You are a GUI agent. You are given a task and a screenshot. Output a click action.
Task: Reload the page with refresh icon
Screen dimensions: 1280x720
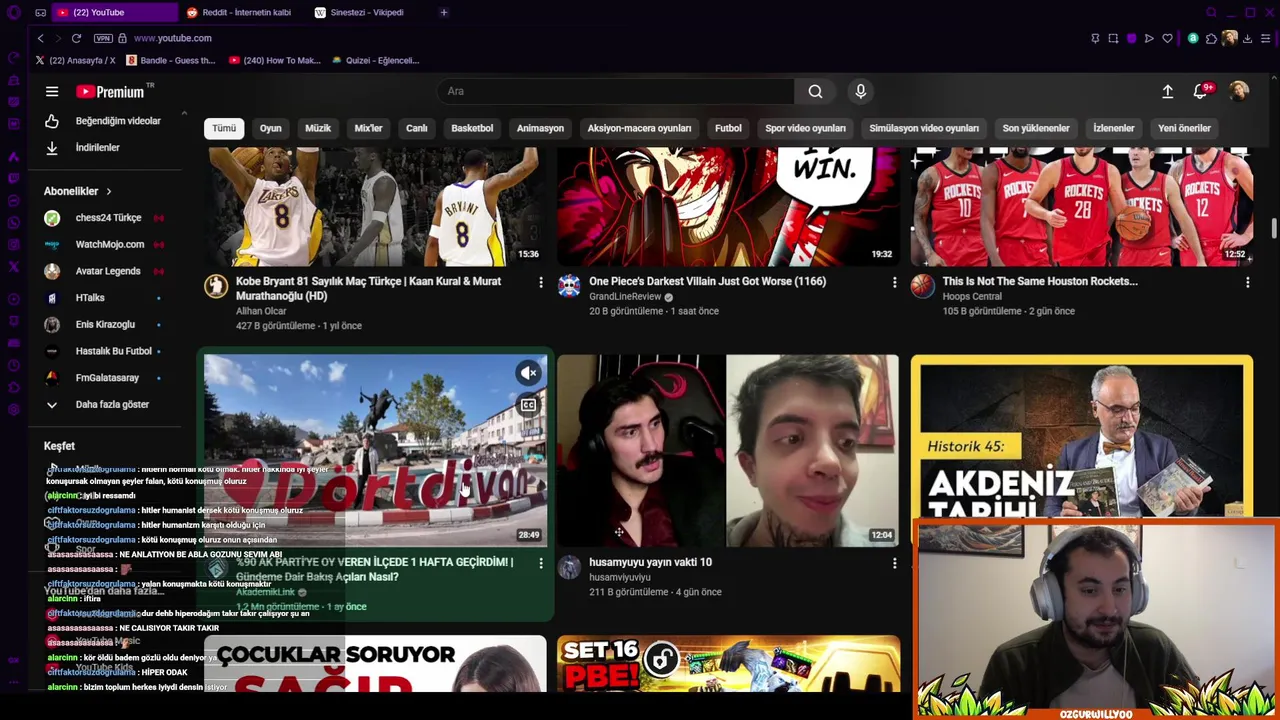pos(76,38)
